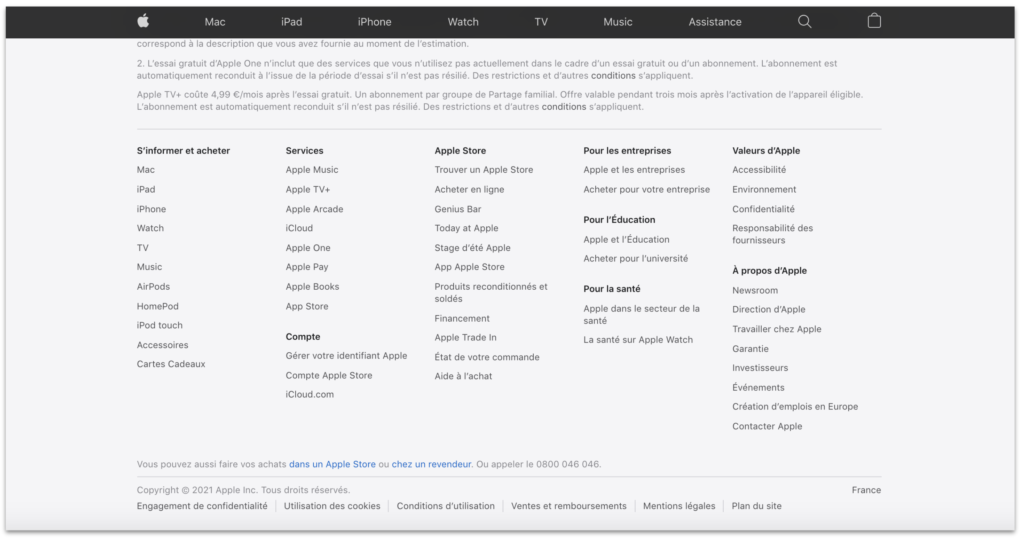1024x541 pixels.
Task: Follow the 'dans un Apple Store' link
Action: [x=332, y=464]
